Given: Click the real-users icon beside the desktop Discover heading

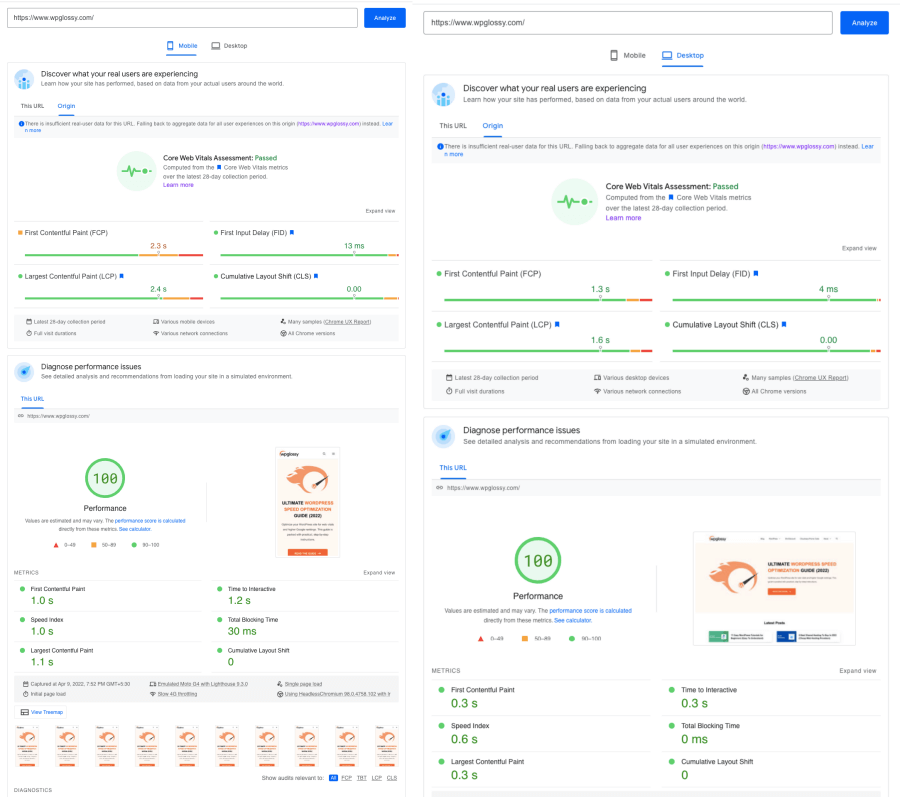Looking at the screenshot, I should coord(443,95).
